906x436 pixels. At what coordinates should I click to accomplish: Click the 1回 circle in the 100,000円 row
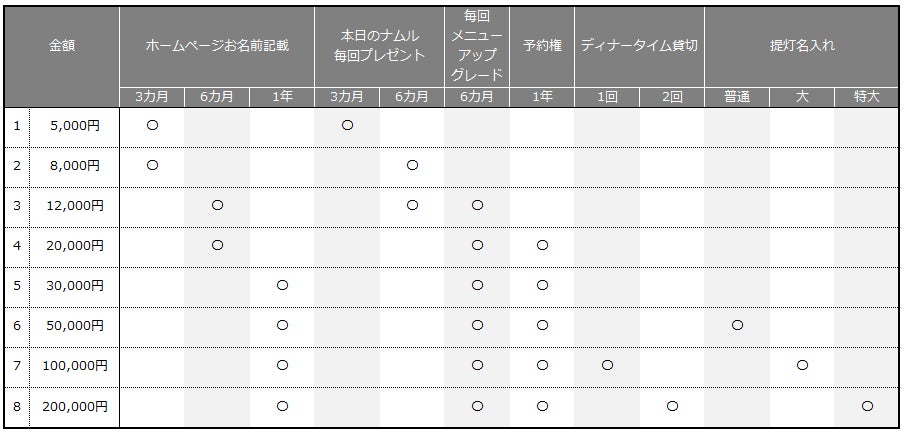click(x=607, y=366)
